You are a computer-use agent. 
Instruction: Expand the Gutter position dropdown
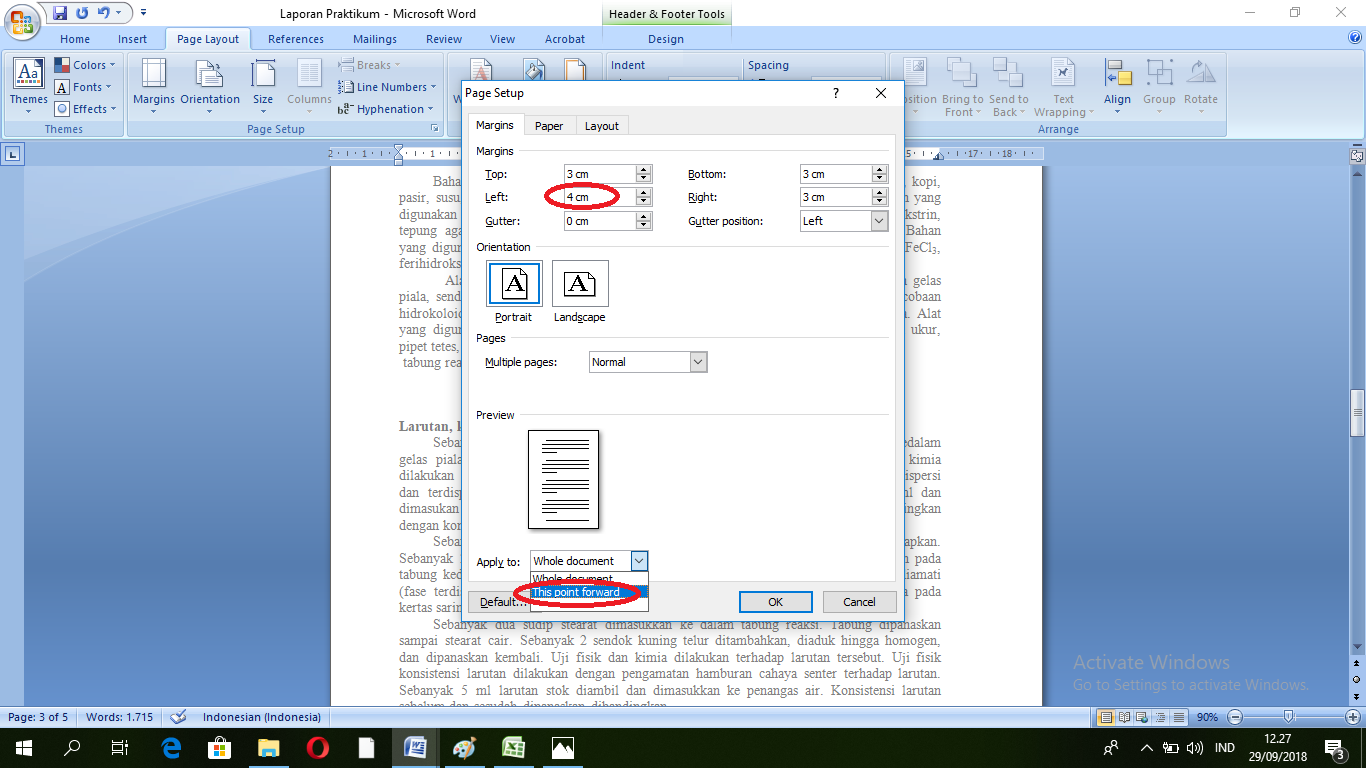(879, 221)
